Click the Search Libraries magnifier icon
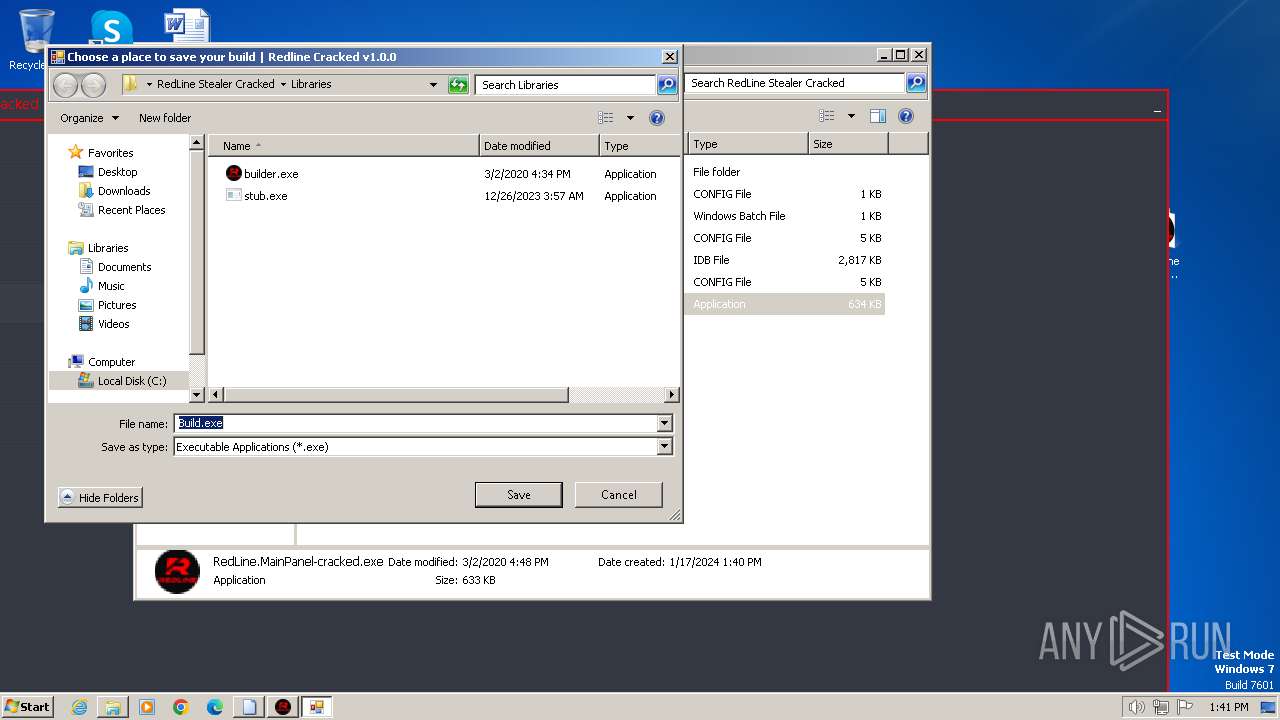Image resolution: width=1280 pixels, height=720 pixels. pos(666,85)
